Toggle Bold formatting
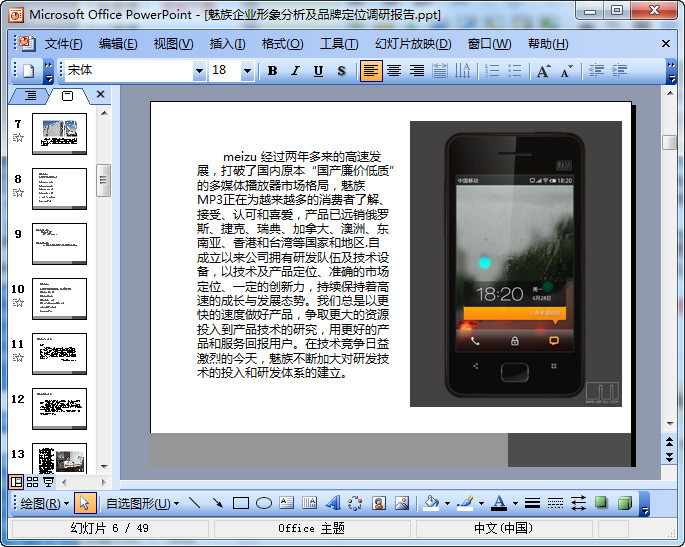The width and height of the screenshot is (685, 547). 272,71
